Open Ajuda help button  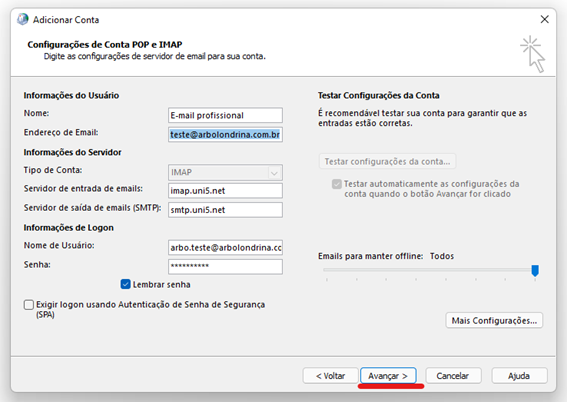click(519, 376)
